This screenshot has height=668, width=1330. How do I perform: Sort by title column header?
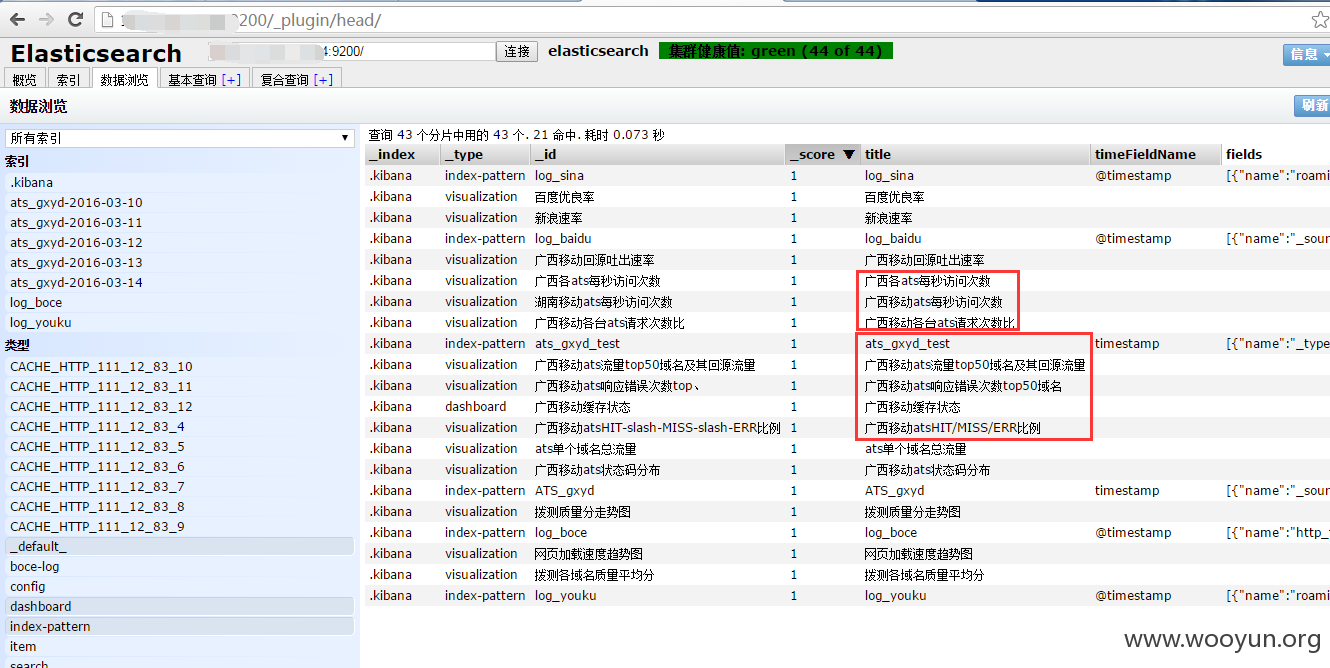click(x=976, y=155)
